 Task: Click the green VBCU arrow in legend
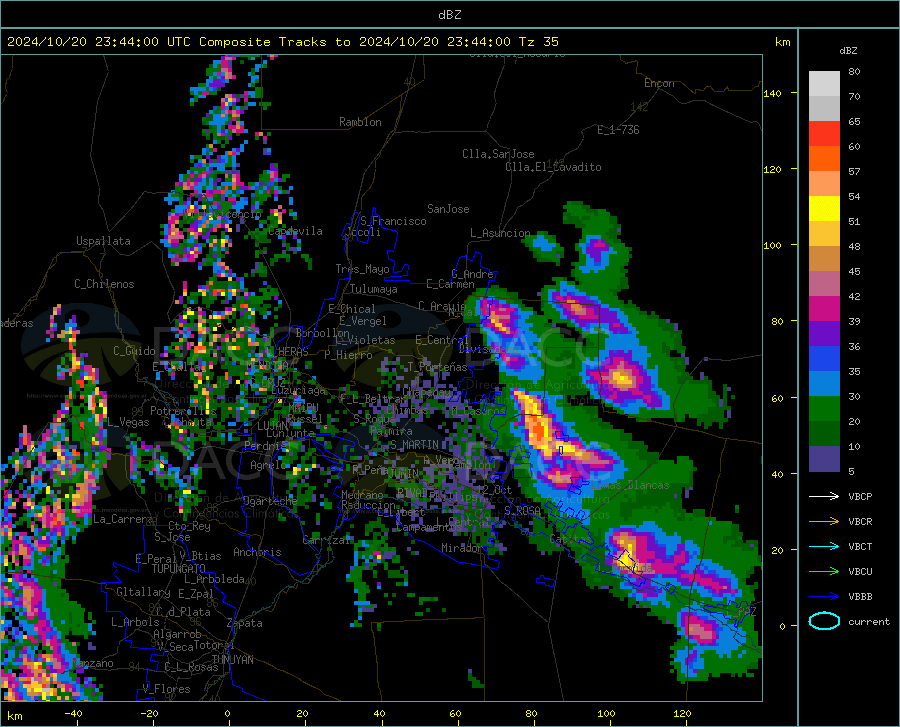coord(824,572)
